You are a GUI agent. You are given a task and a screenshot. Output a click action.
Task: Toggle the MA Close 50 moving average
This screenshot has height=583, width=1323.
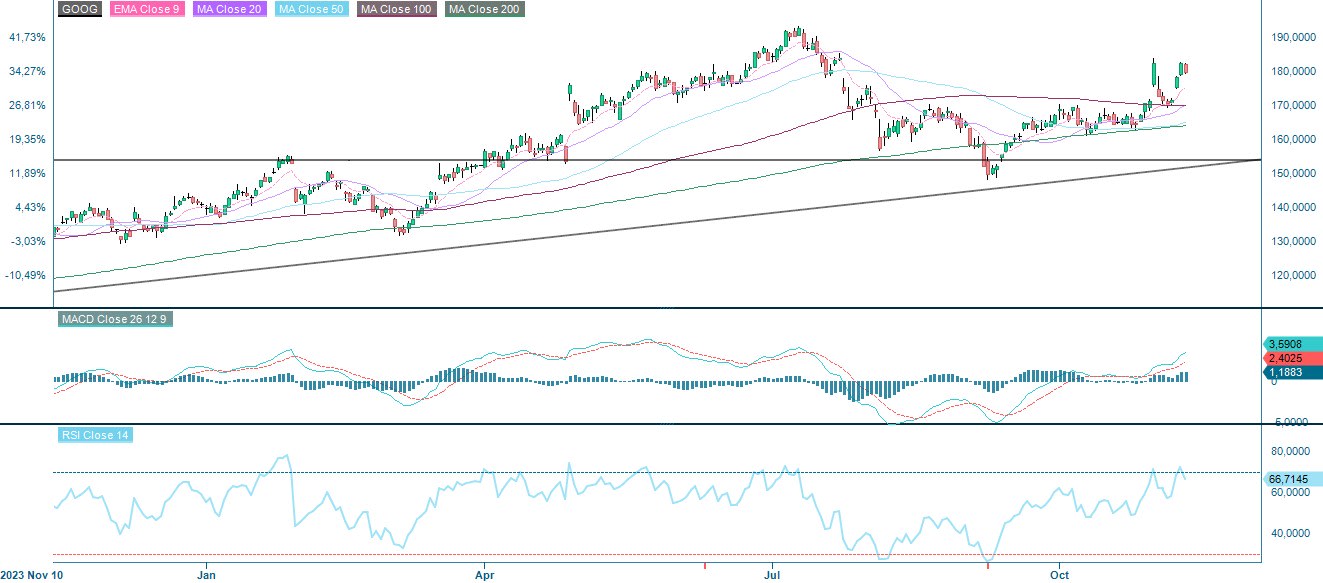click(x=311, y=9)
